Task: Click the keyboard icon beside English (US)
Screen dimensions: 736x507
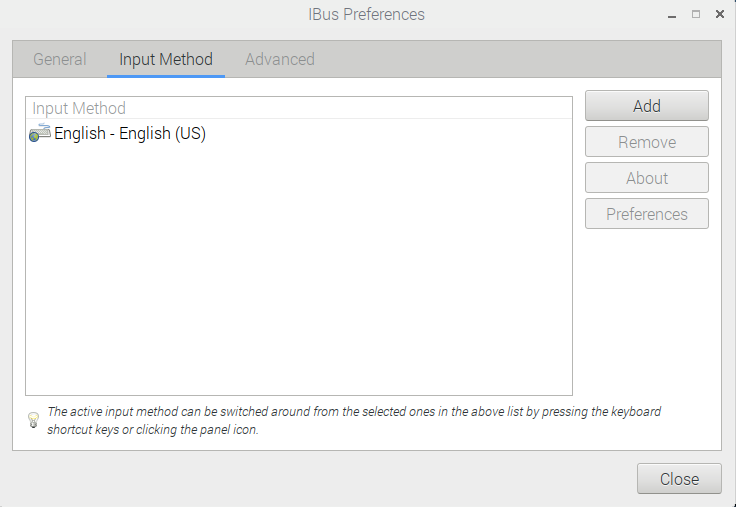Action: tap(40, 133)
